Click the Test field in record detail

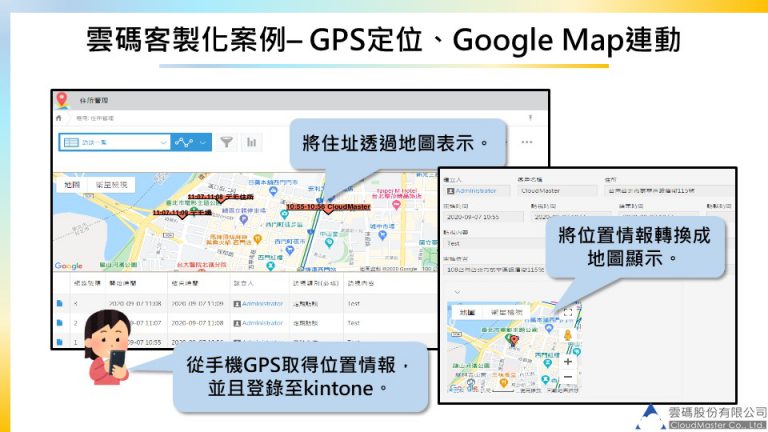coord(495,243)
